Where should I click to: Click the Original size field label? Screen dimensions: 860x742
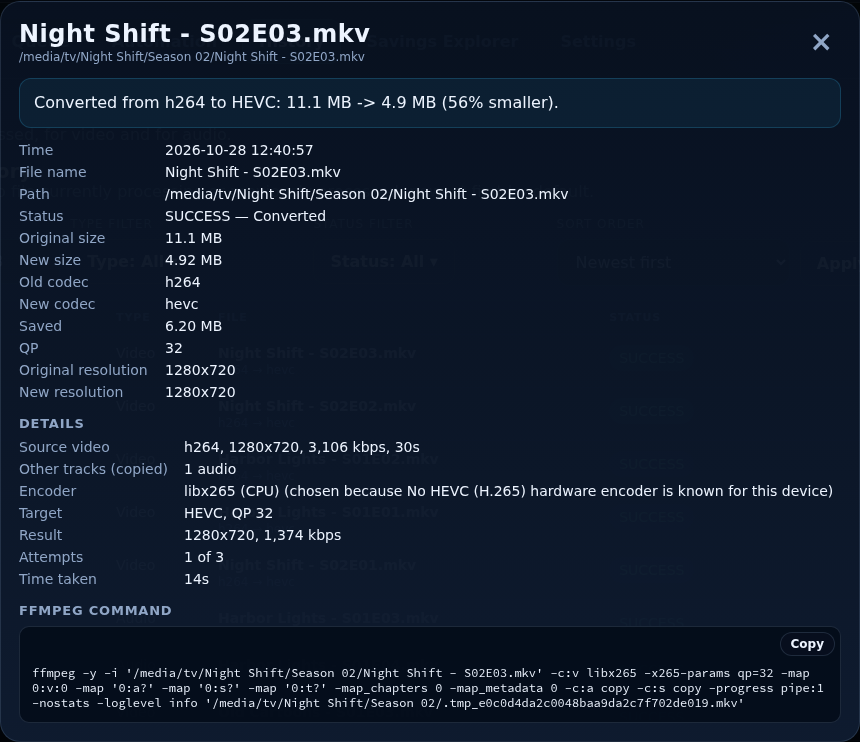62,238
